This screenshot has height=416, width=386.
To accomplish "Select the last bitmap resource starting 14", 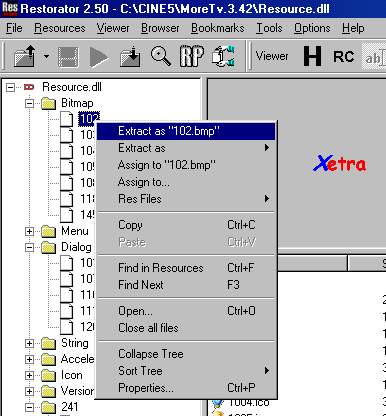I will [87, 215].
